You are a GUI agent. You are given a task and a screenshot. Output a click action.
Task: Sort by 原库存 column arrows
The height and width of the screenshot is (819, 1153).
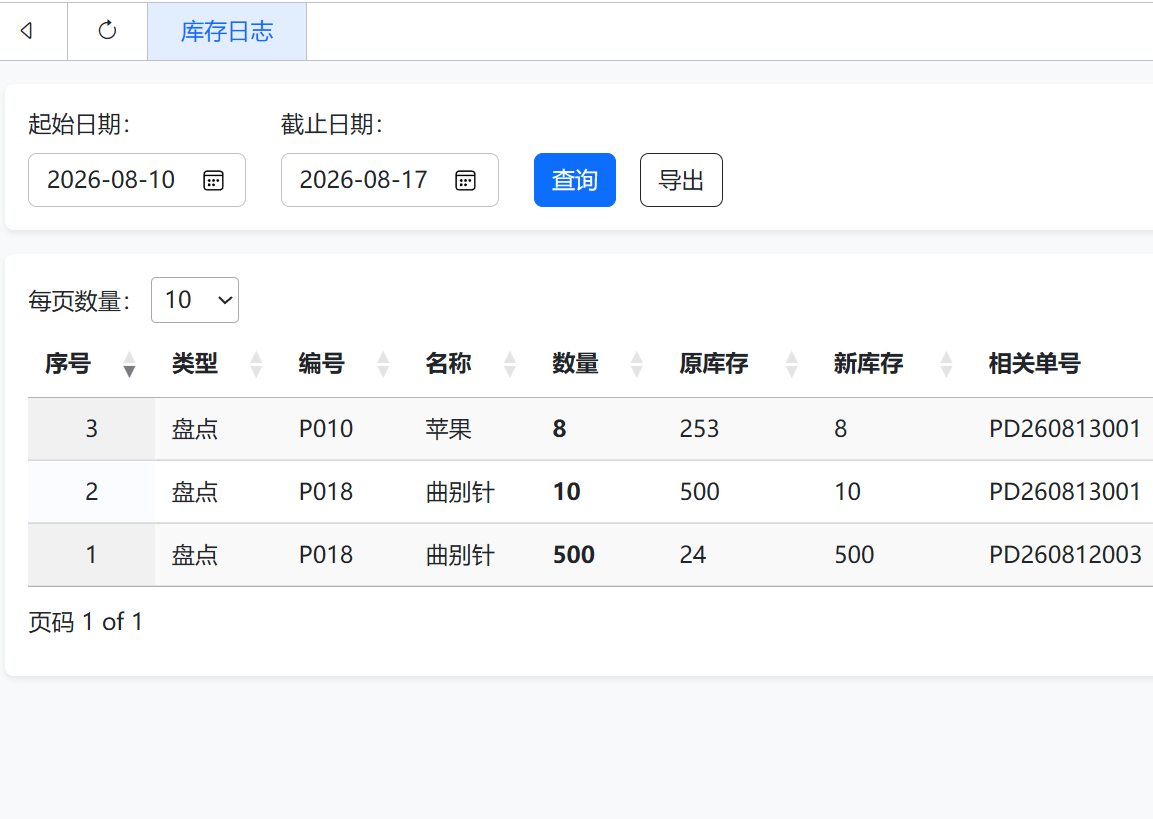791,364
